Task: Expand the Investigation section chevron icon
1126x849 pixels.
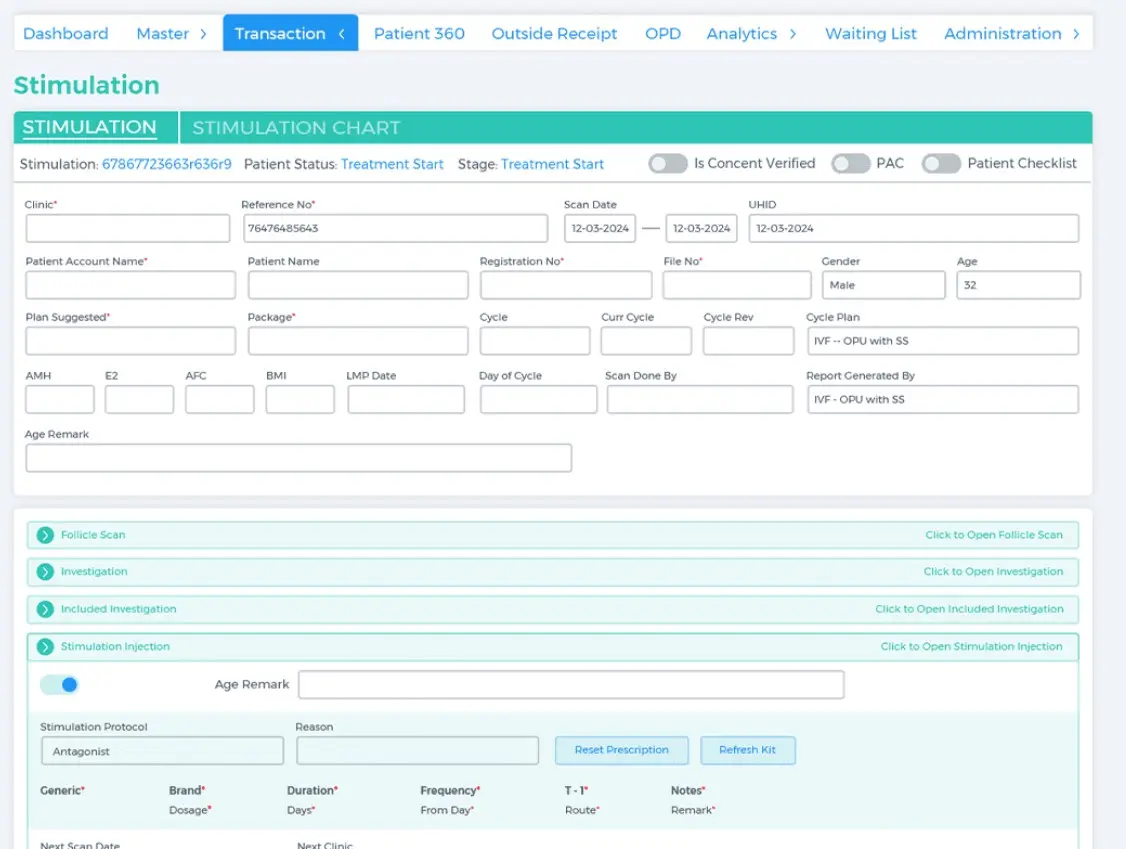Action: click(44, 571)
